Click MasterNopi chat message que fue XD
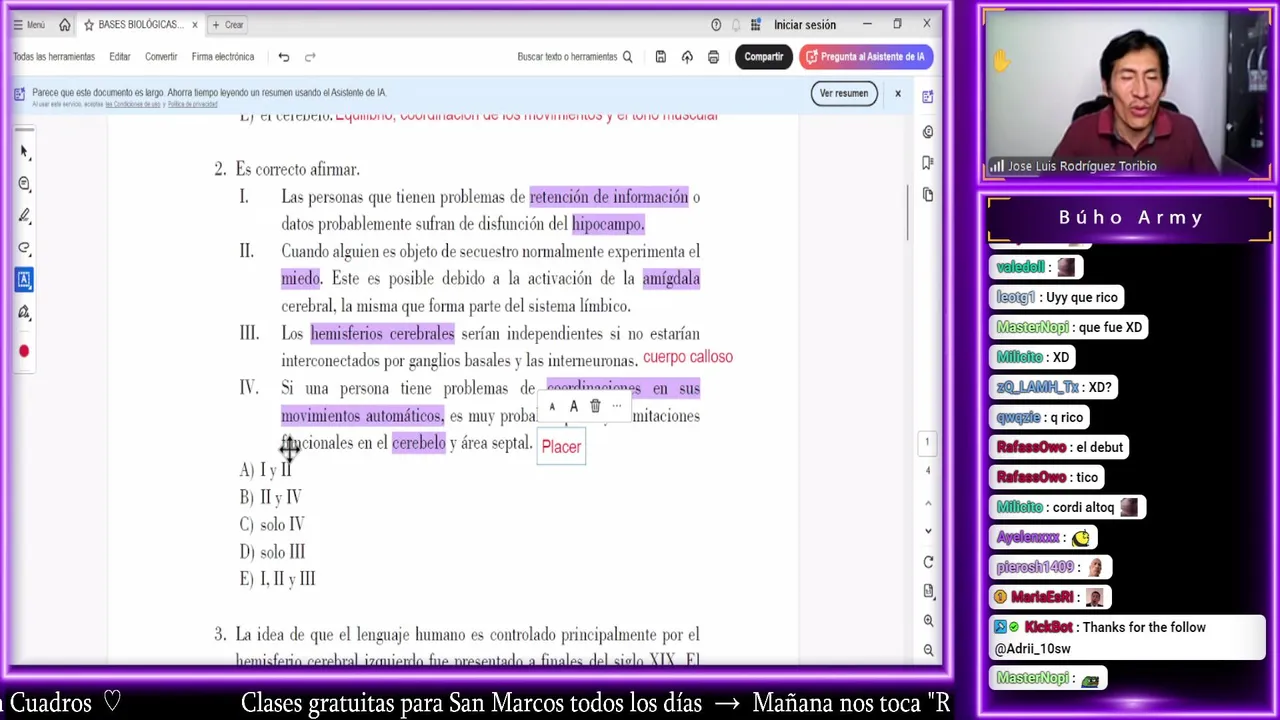 coord(1069,327)
